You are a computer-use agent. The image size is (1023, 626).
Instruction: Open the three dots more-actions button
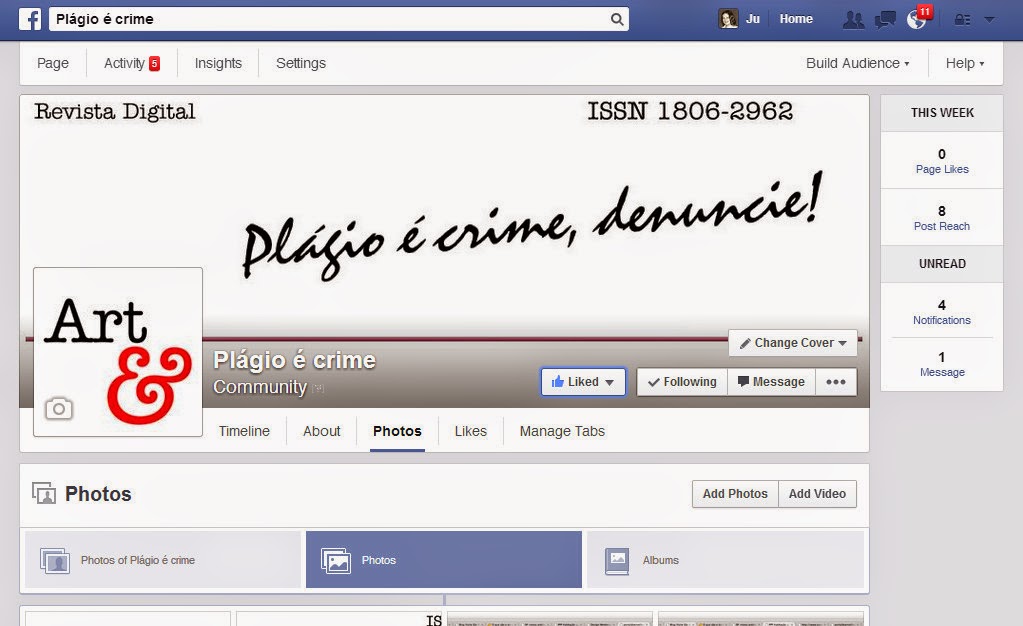[836, 382]
